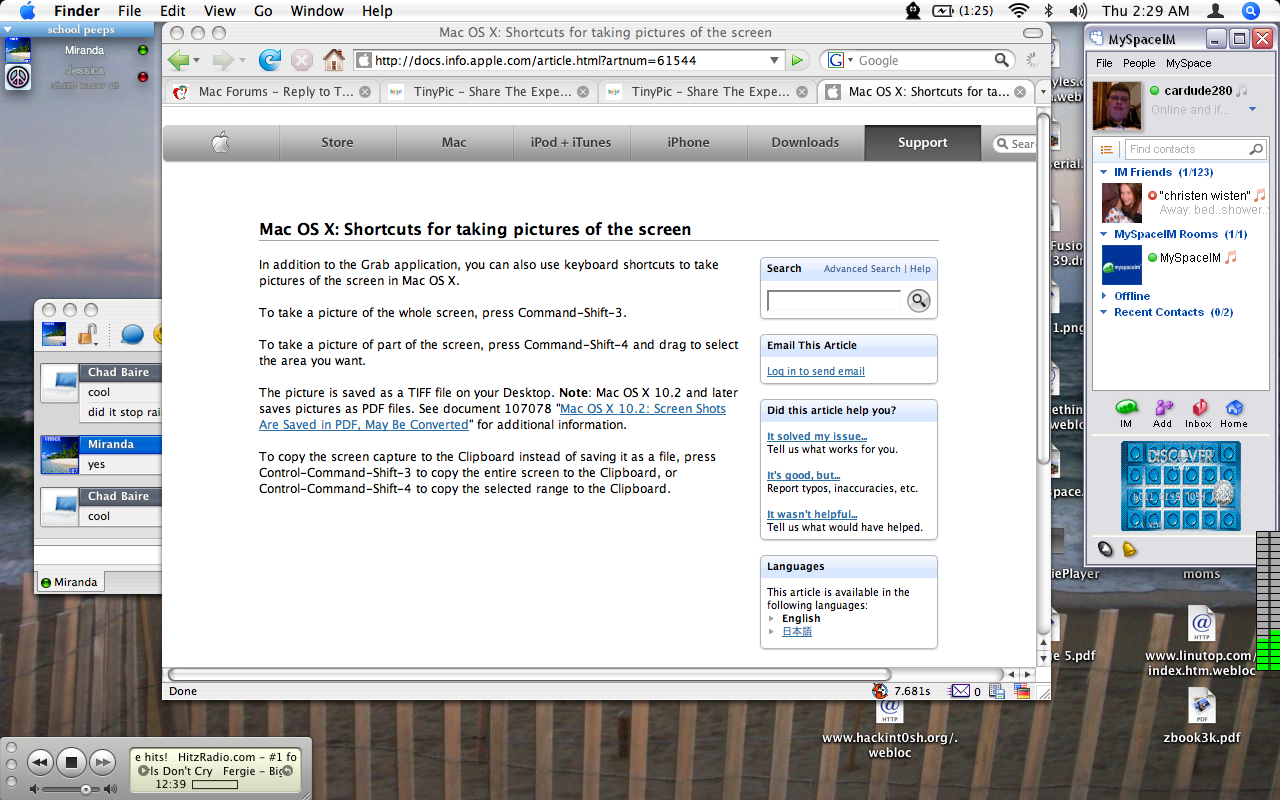Click the orange list view icon in MySpaceIM

1107,149
